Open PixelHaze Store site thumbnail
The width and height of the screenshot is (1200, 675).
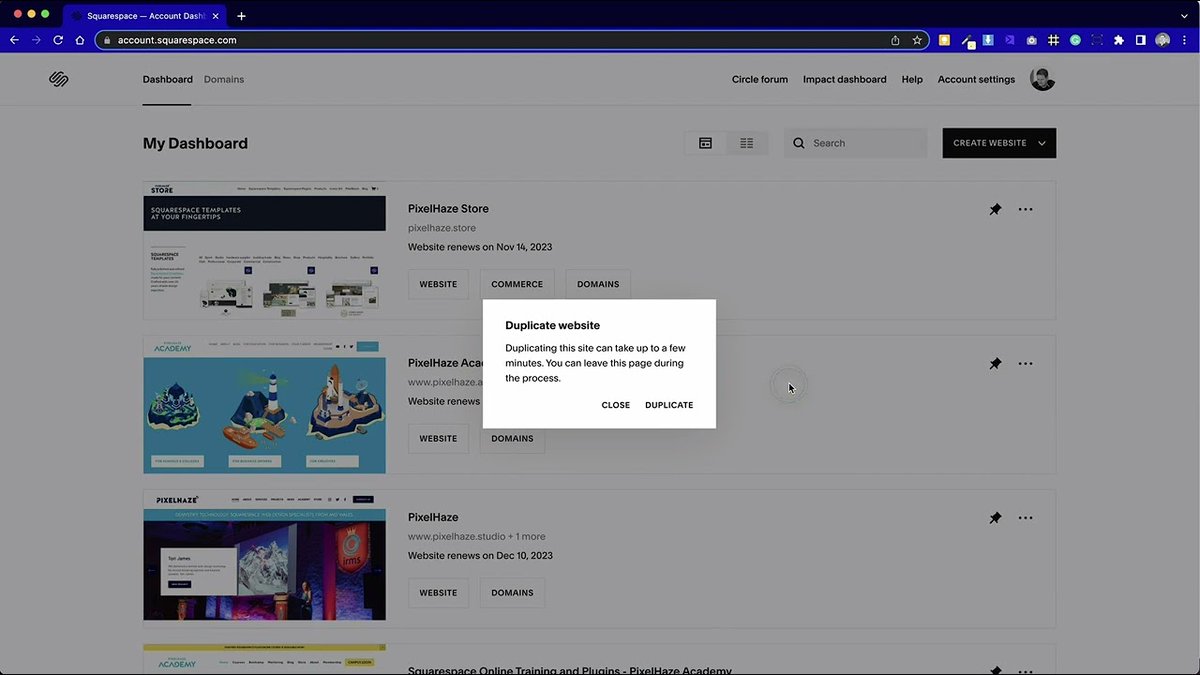pos(264,250)
